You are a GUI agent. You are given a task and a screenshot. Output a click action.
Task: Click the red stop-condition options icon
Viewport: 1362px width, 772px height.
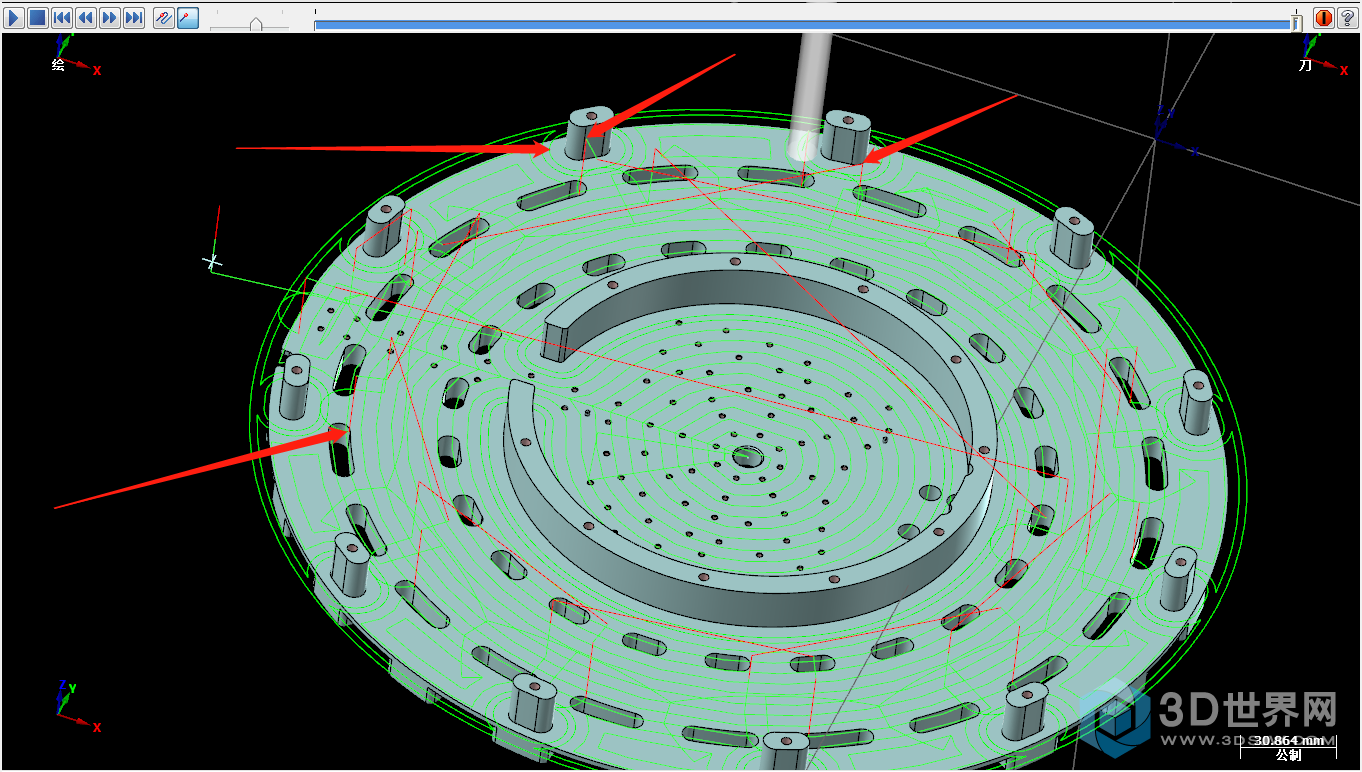click(1324, 17)
